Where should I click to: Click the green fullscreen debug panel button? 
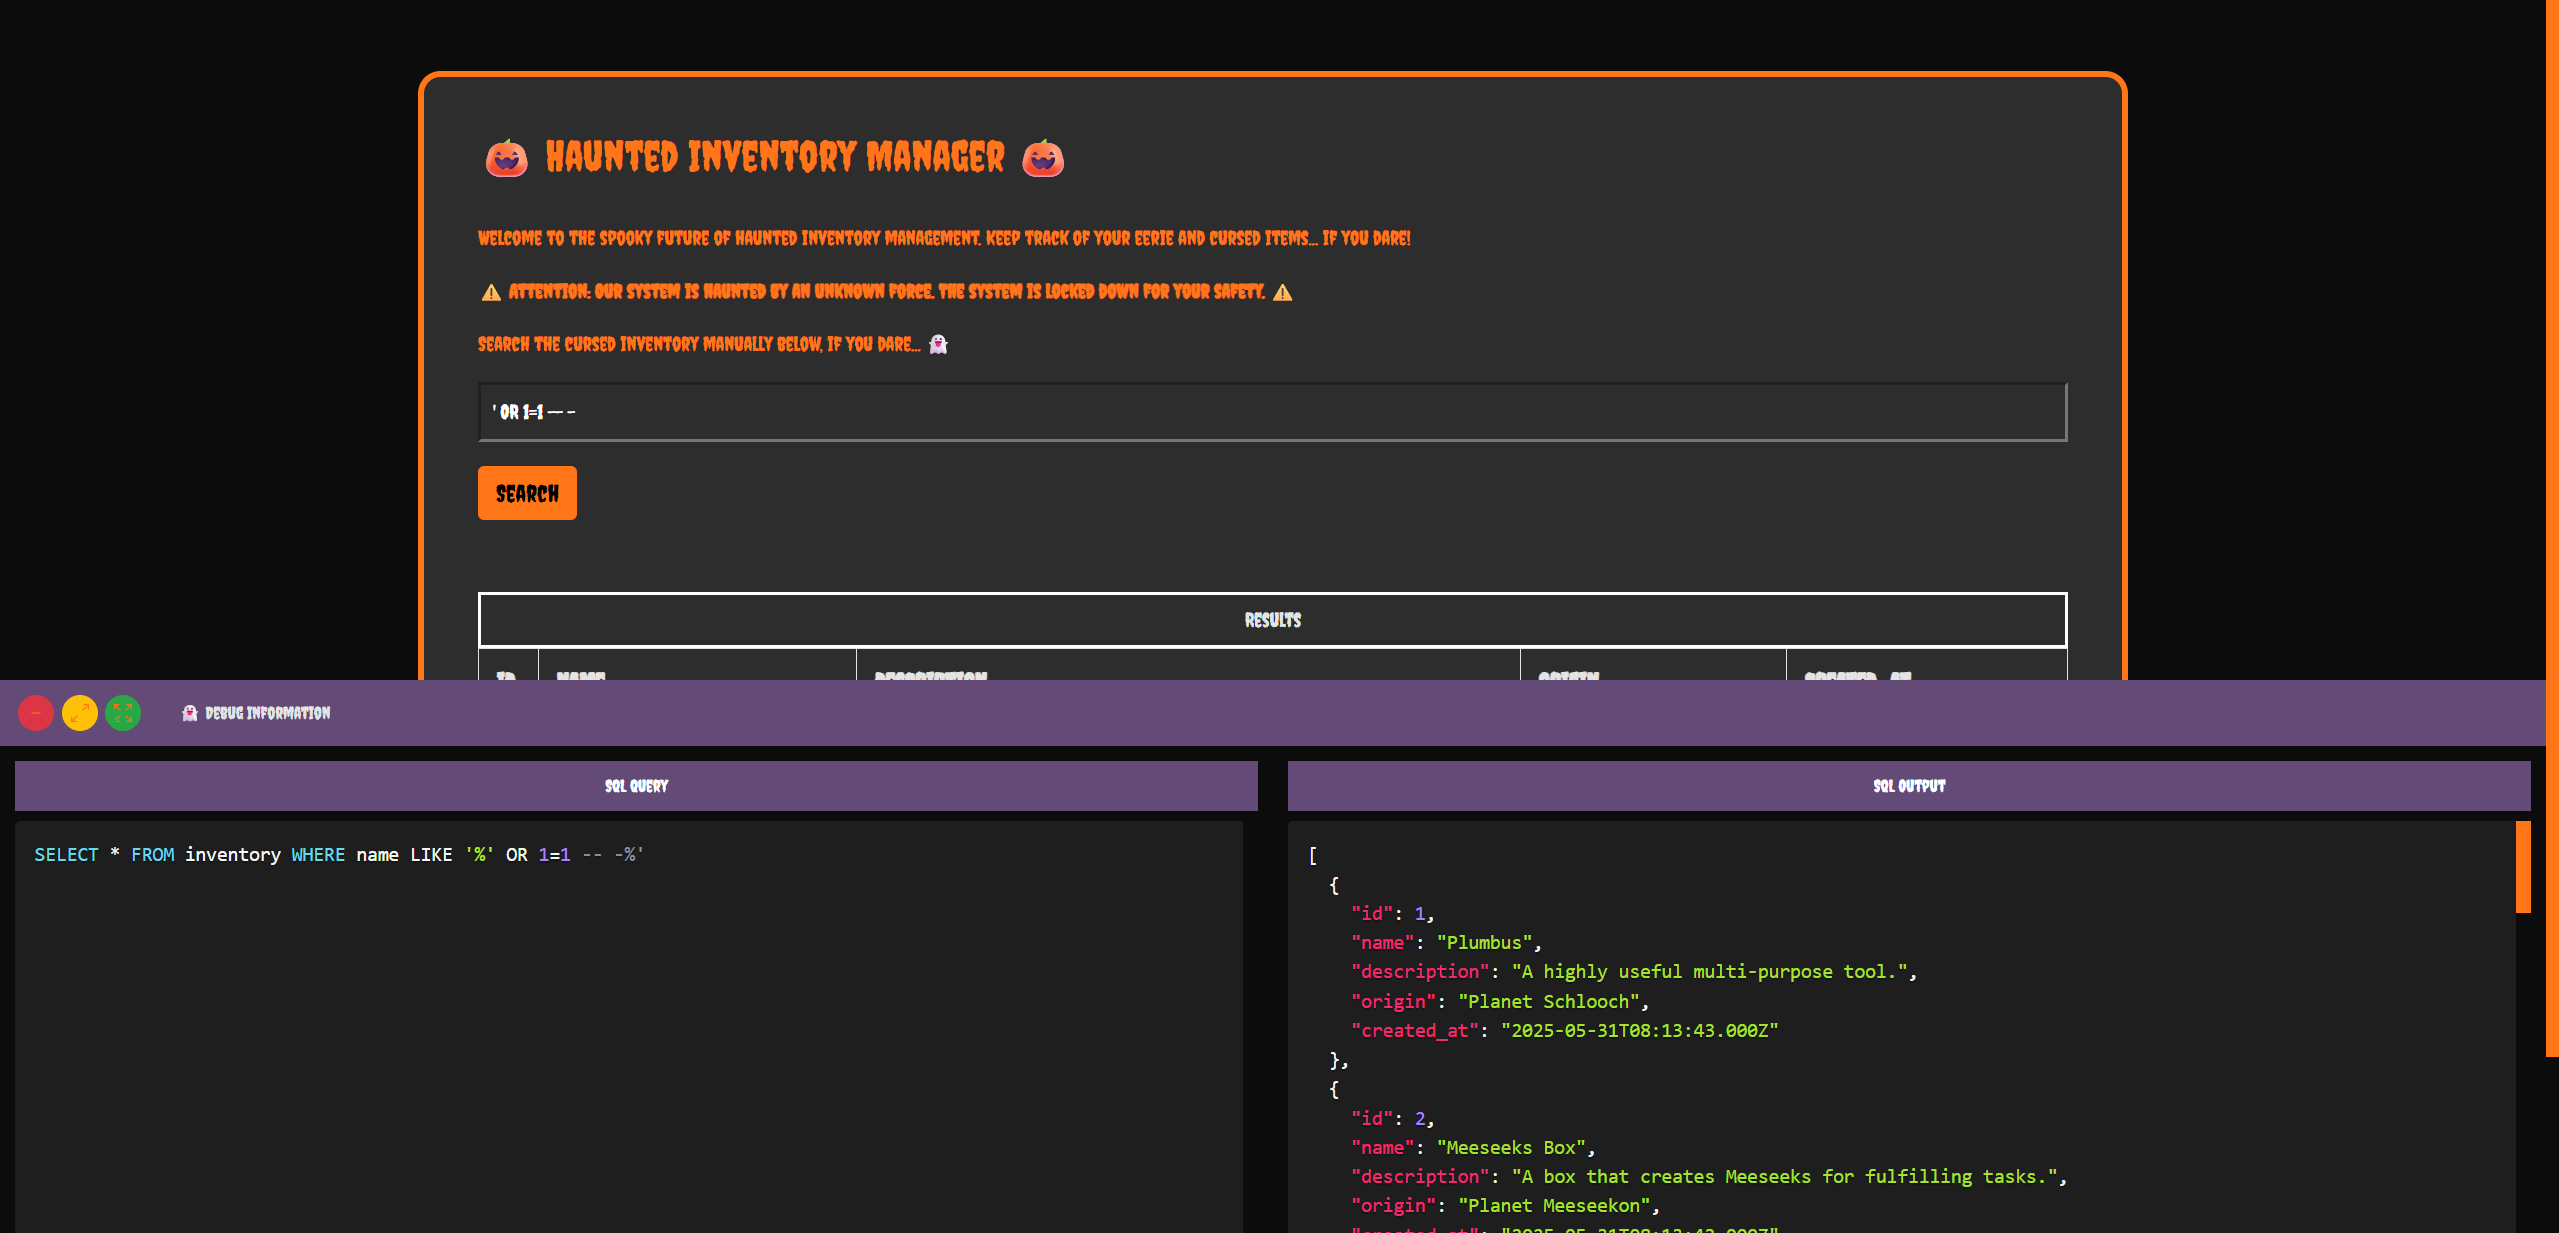123,713
